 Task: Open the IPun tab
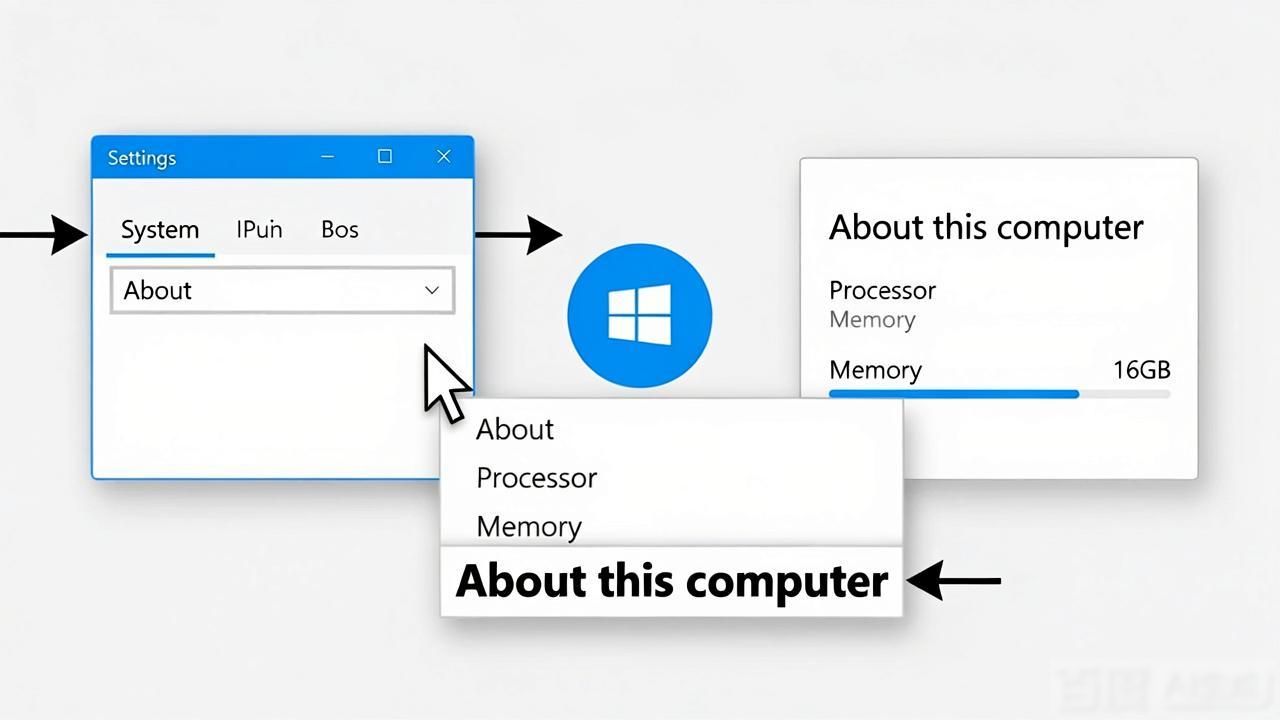[259, 229]
